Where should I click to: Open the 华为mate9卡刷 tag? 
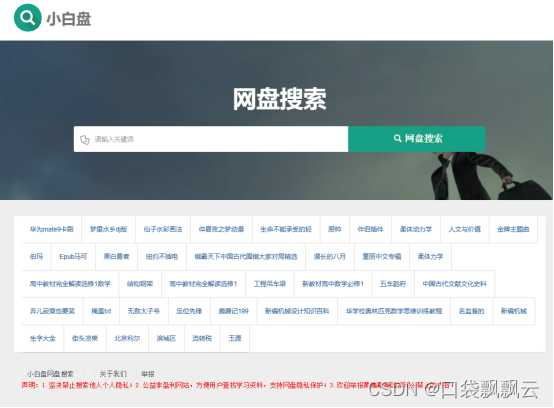coord(52,229)
